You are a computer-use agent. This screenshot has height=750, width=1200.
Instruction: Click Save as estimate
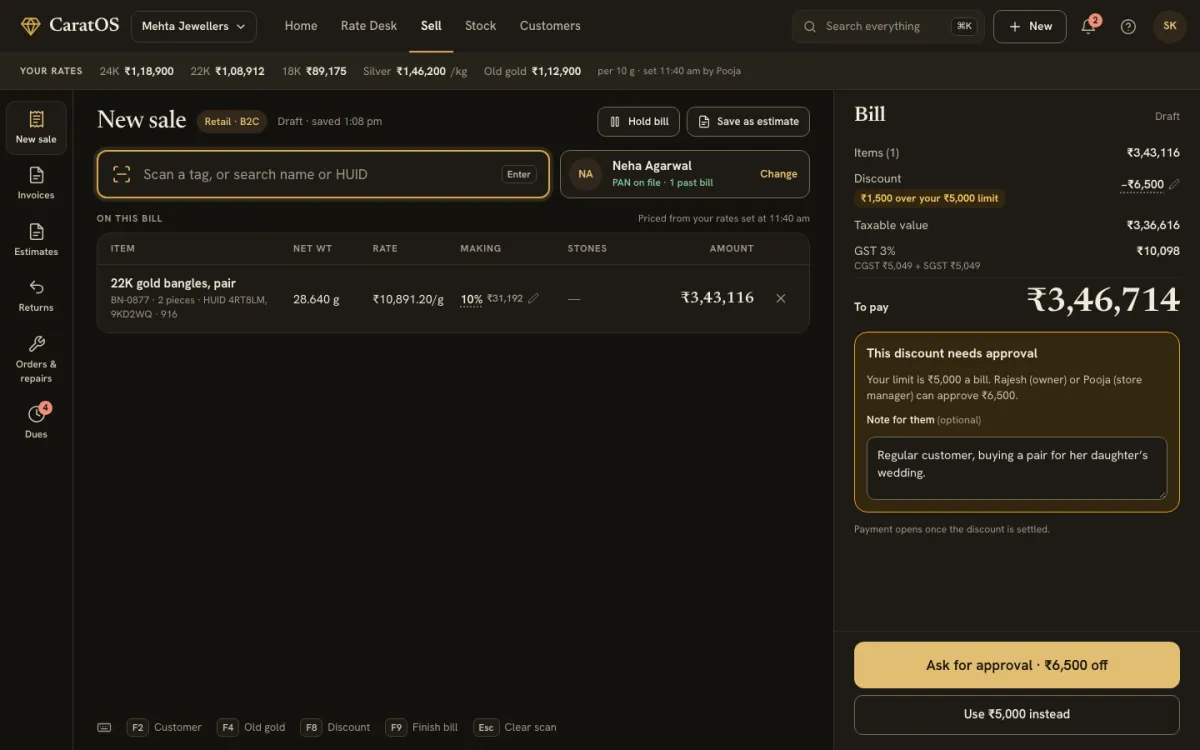click(x=748, y=122)
